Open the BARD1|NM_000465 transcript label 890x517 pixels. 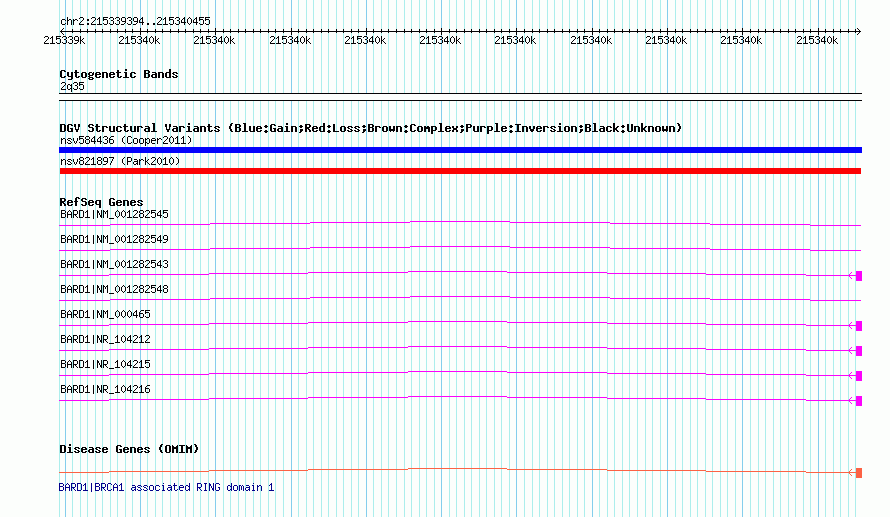105,314
